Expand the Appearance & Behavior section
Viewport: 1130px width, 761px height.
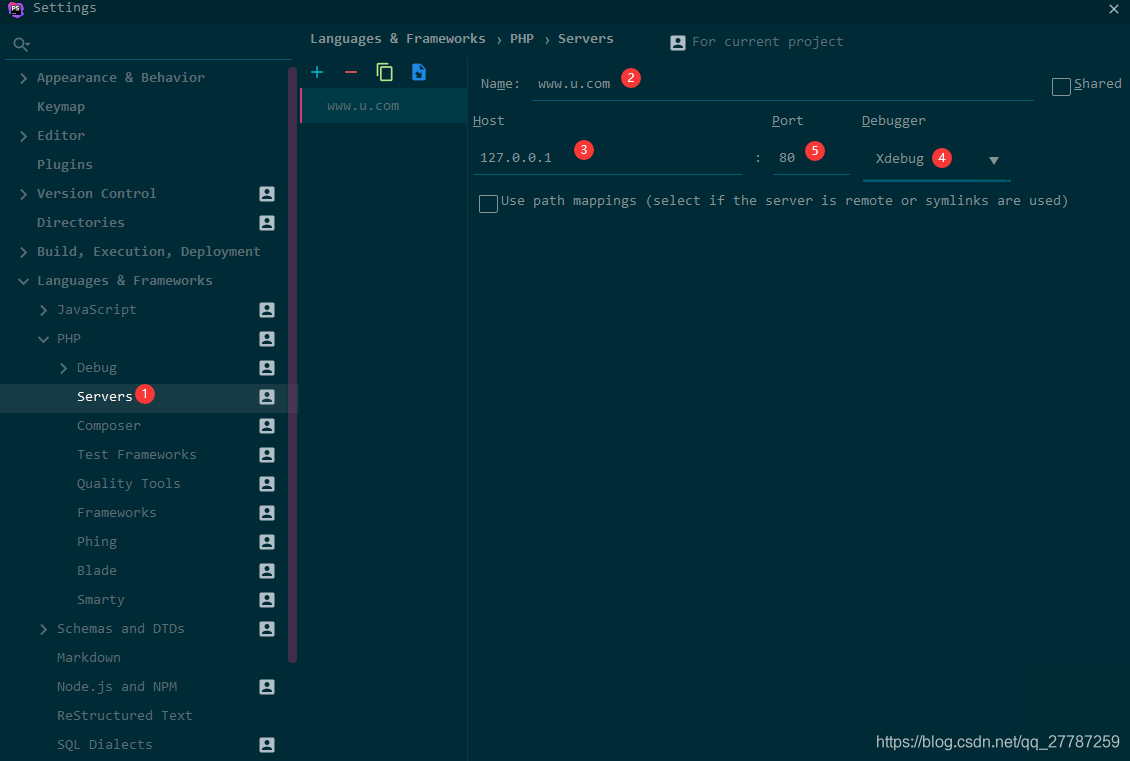click(x=23, y=77)
